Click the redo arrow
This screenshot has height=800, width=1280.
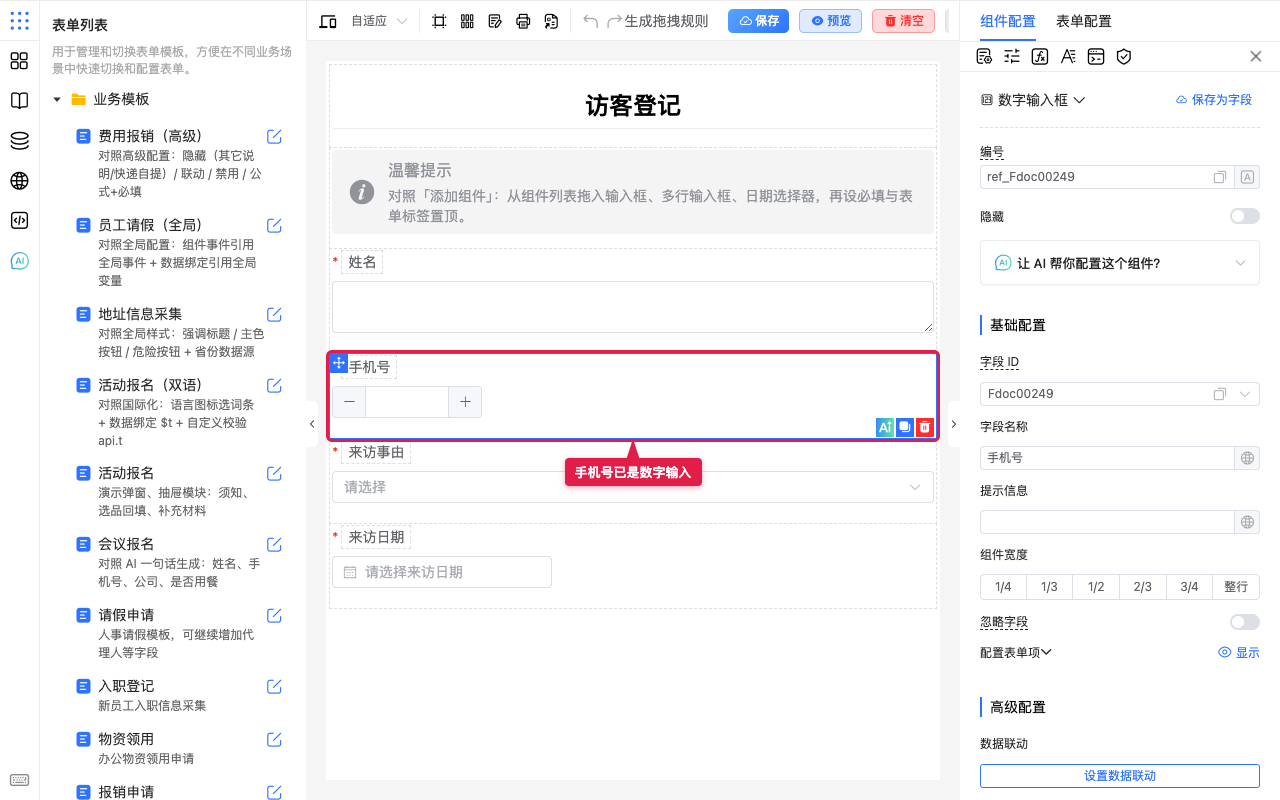615,21
